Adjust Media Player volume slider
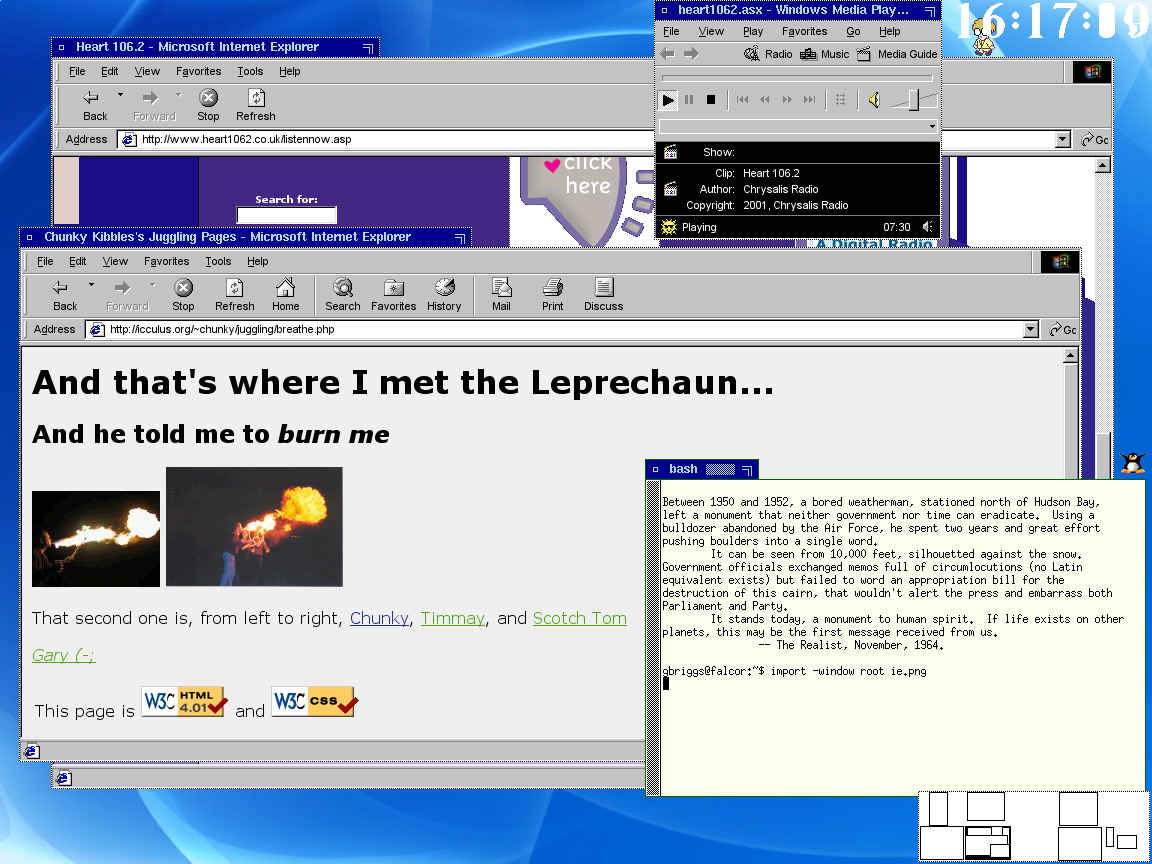 [913, 100]
